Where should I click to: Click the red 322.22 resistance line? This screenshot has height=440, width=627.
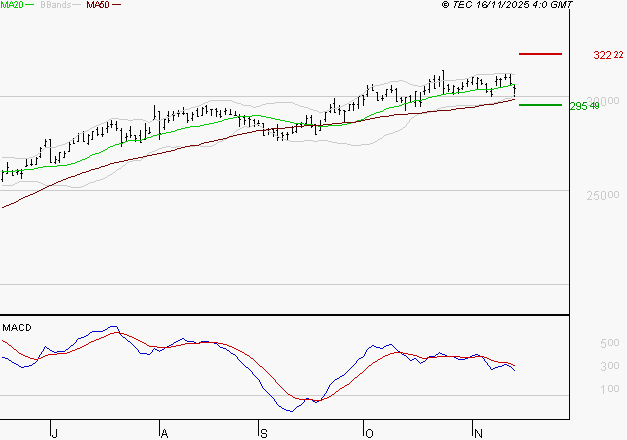[540, 54]
